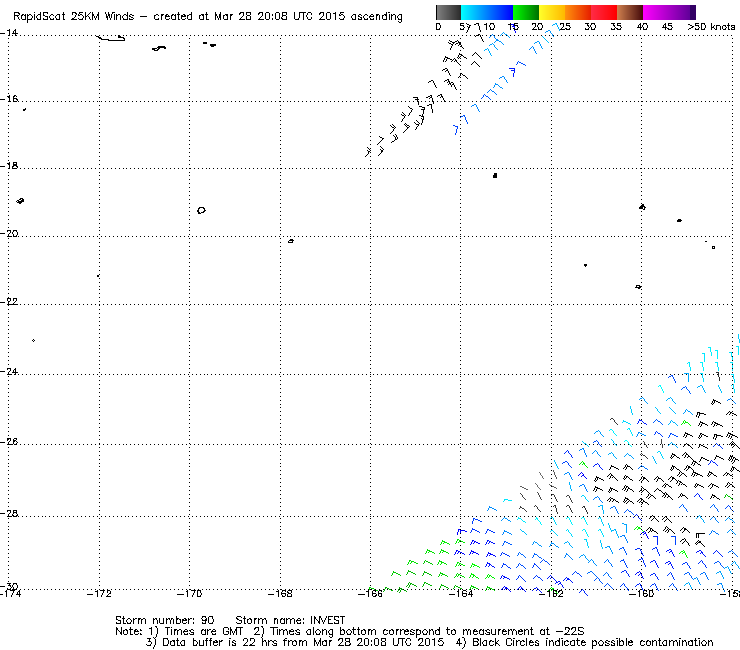Click the "-160" longitude axis label
This screenshot has width=740, height=650.
pyautogui.click(x=641, y=594)
